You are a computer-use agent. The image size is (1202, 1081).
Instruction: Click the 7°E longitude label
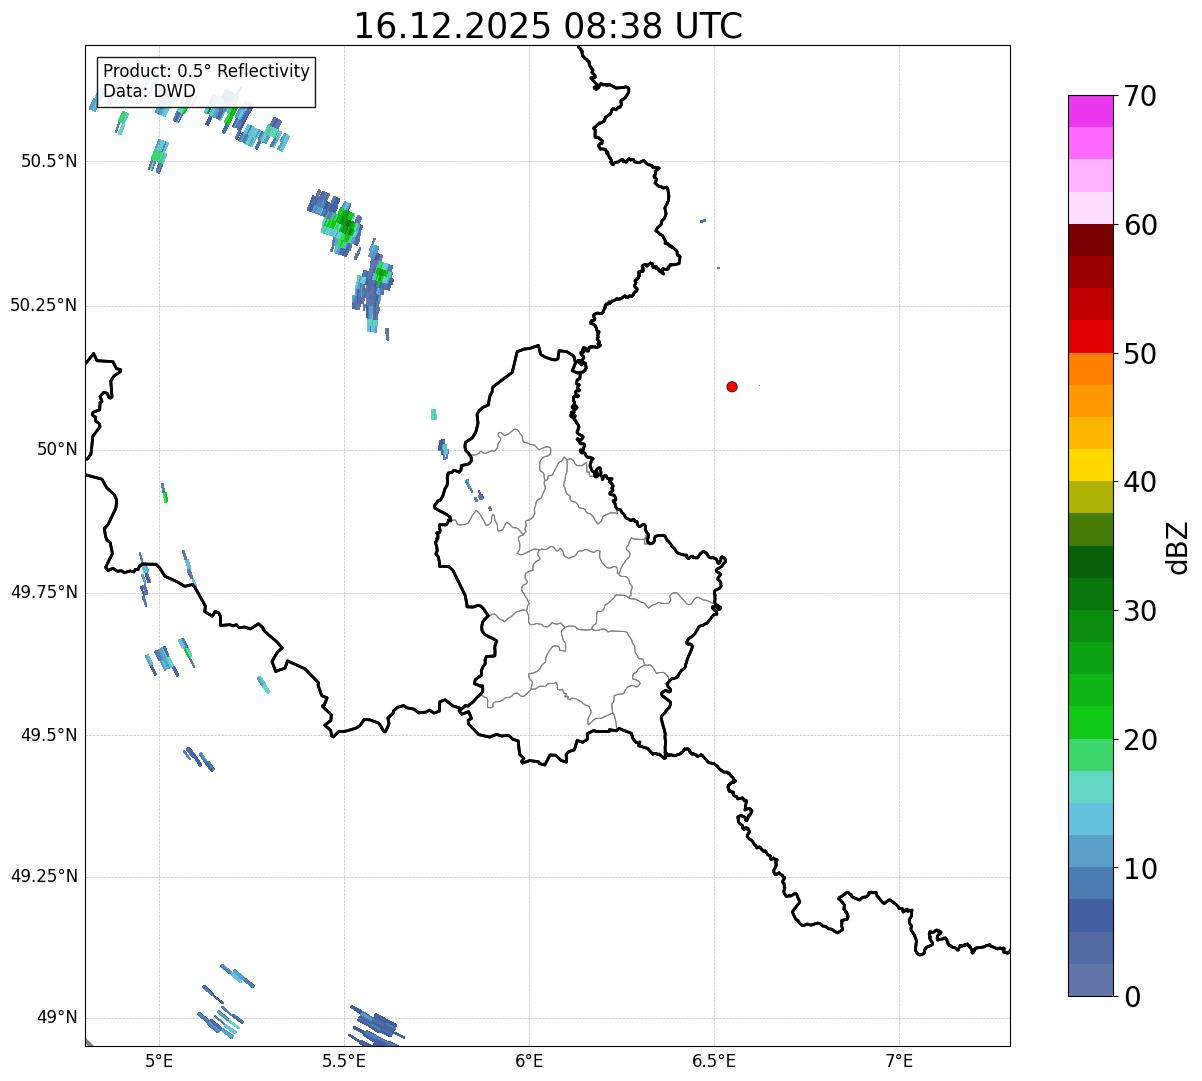[x=899, y=1060]
